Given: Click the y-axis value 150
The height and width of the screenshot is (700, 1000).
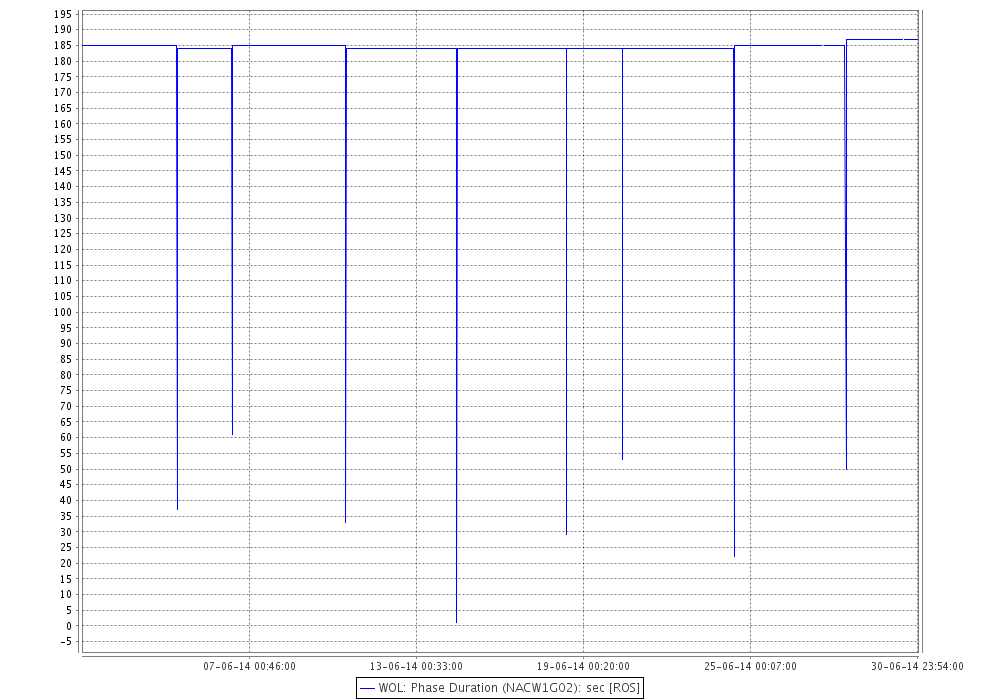Looking at the screenshot, I should [62, 156].
